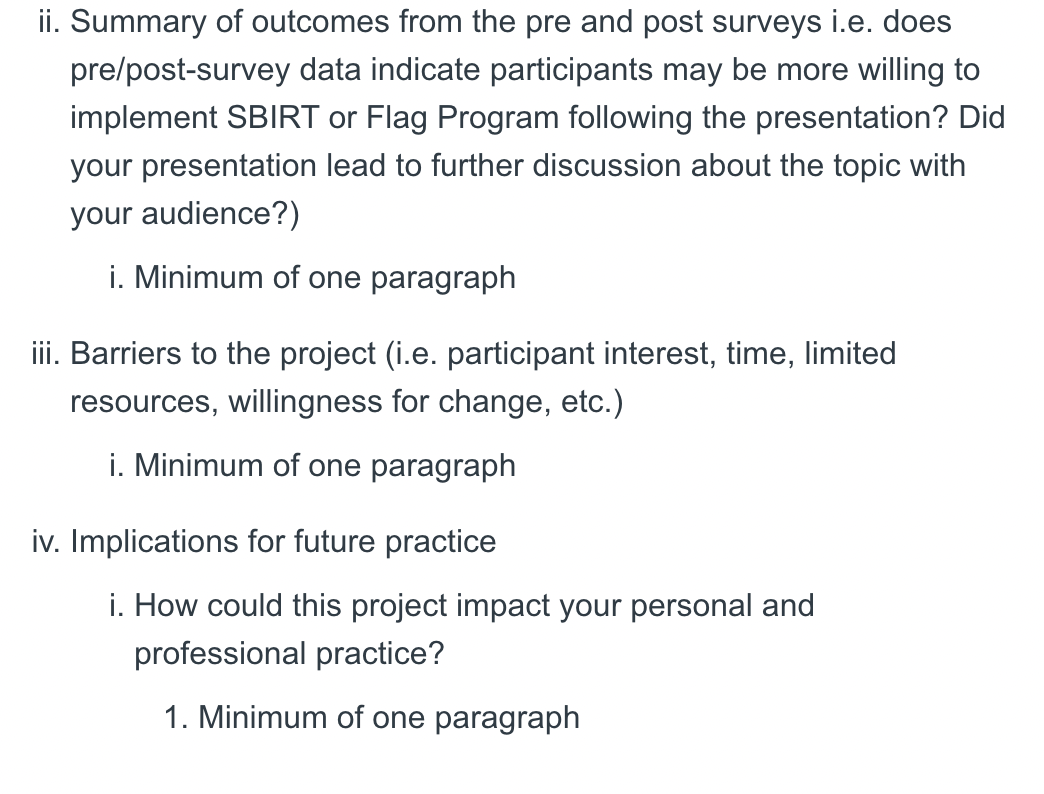This screenshot has height=794, width=1044.
Task: Click 'your audience?)' text line
Action: [185, 214]
